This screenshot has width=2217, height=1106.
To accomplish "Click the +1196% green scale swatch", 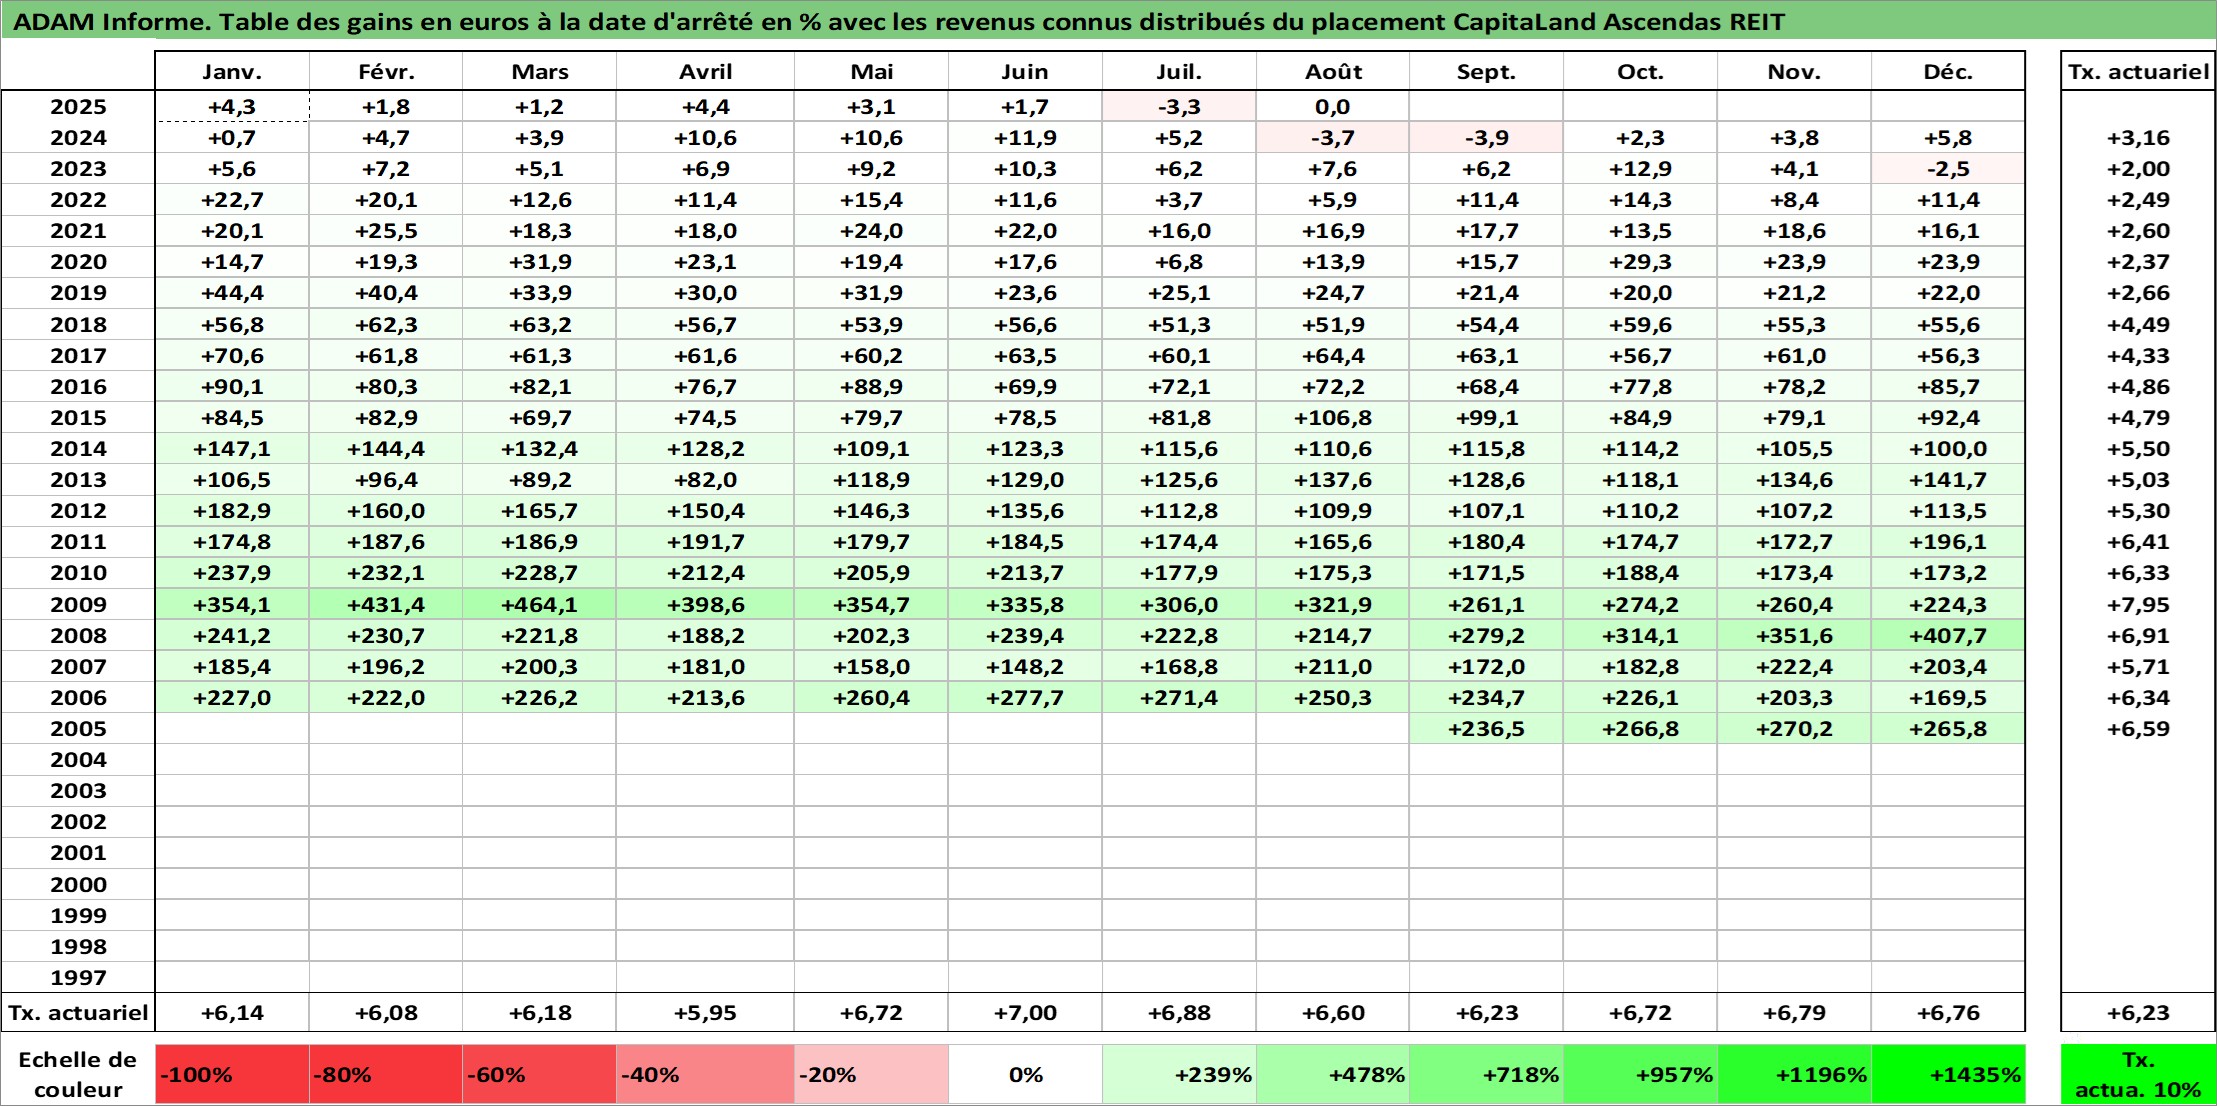I will point(1794,1074).
